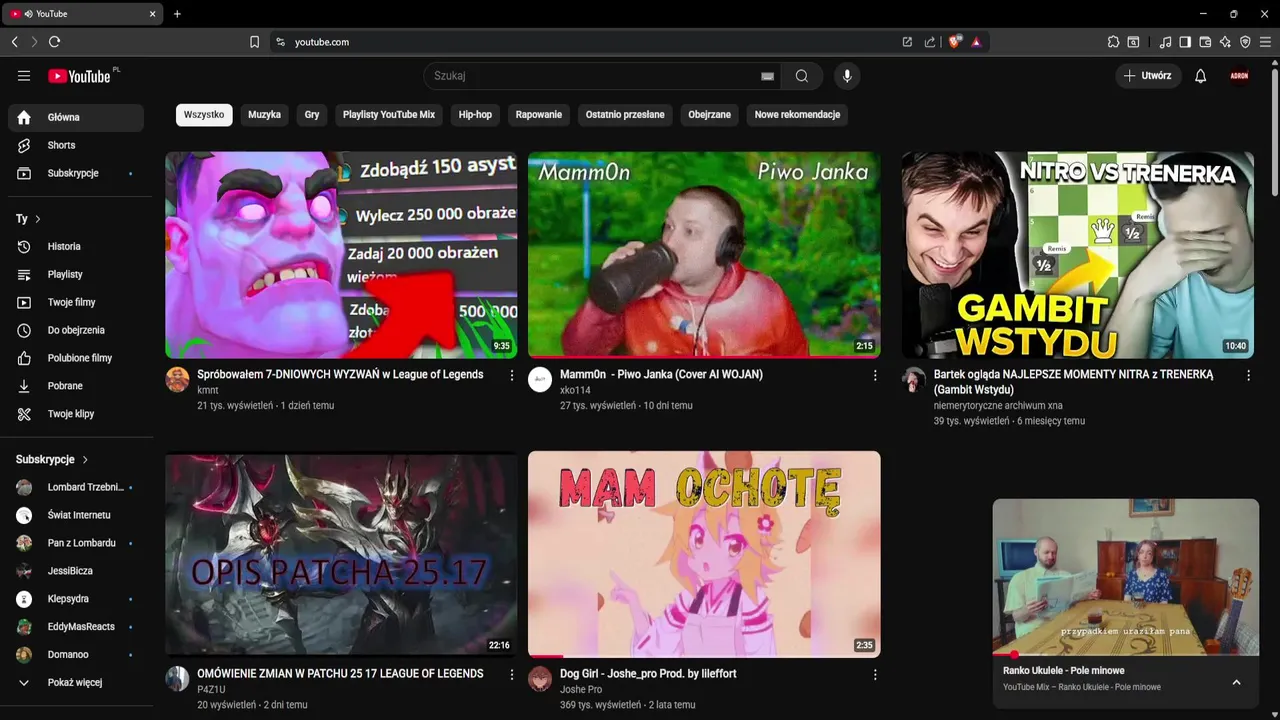Reload the page
The image size is (1280, 720).
point(54,42)
